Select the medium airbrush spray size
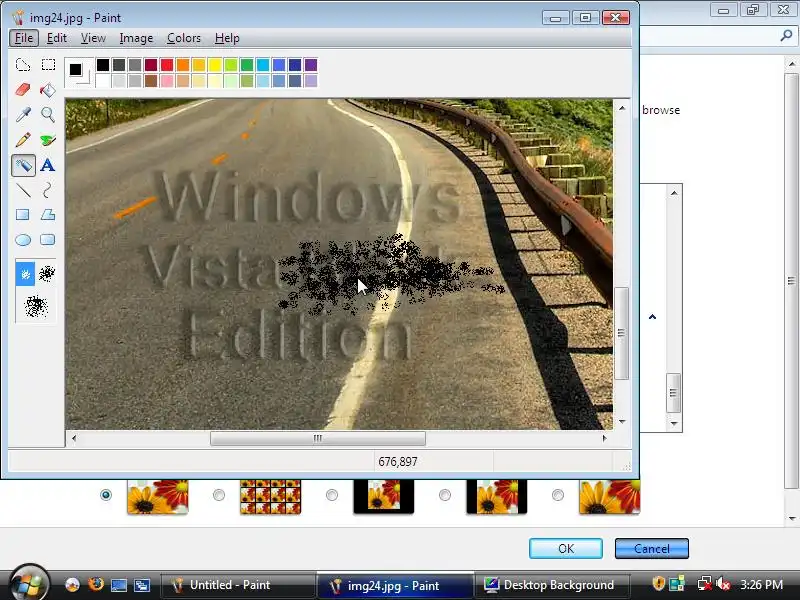800x600 pixels. pos(47,274)
